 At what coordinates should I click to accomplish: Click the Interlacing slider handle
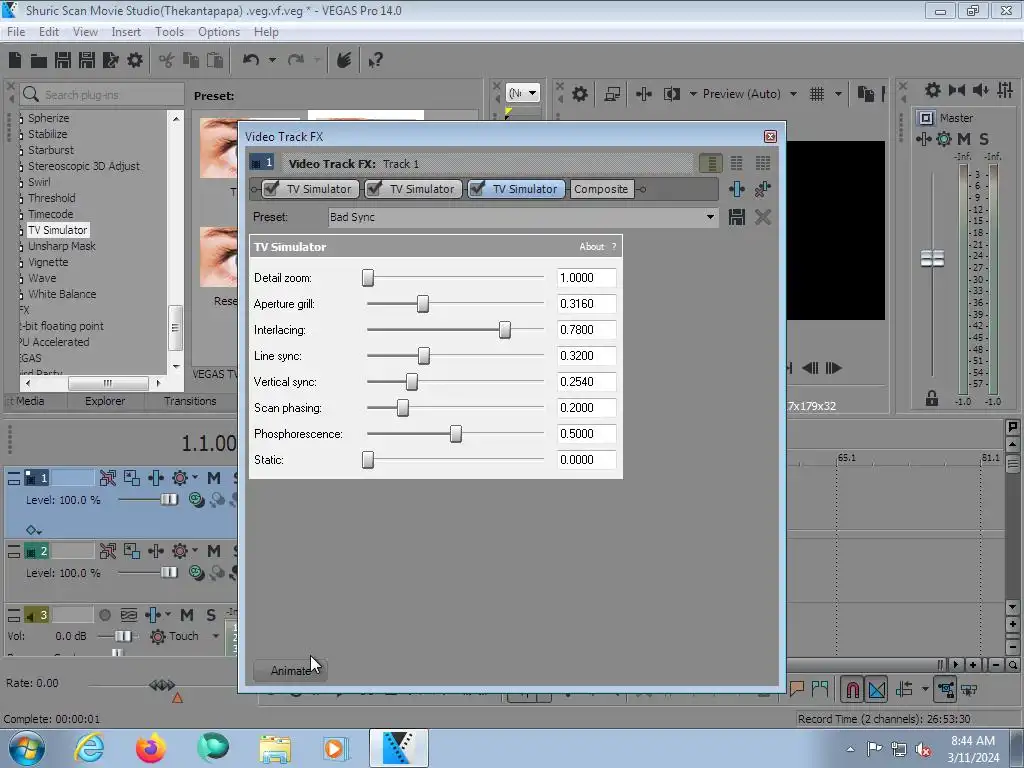505,330
